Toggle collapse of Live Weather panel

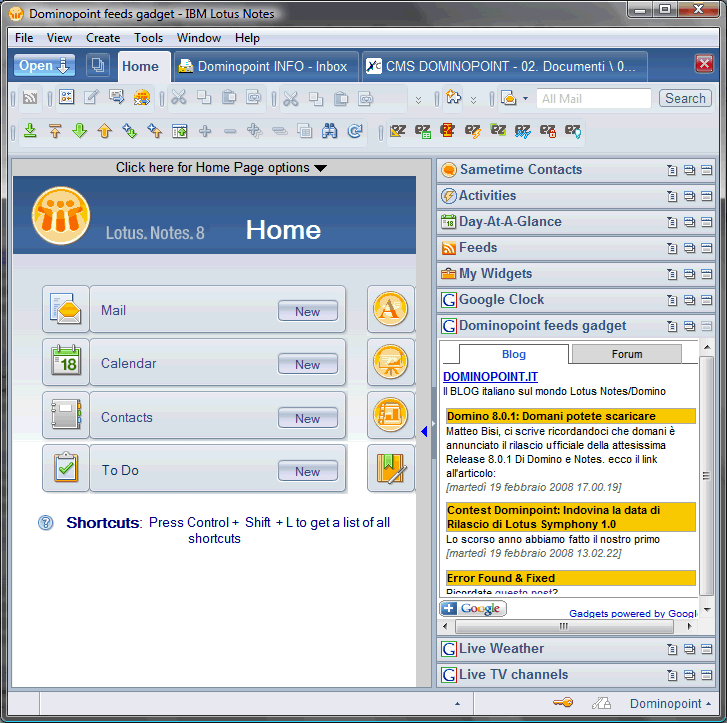click(x=706, y=649)
